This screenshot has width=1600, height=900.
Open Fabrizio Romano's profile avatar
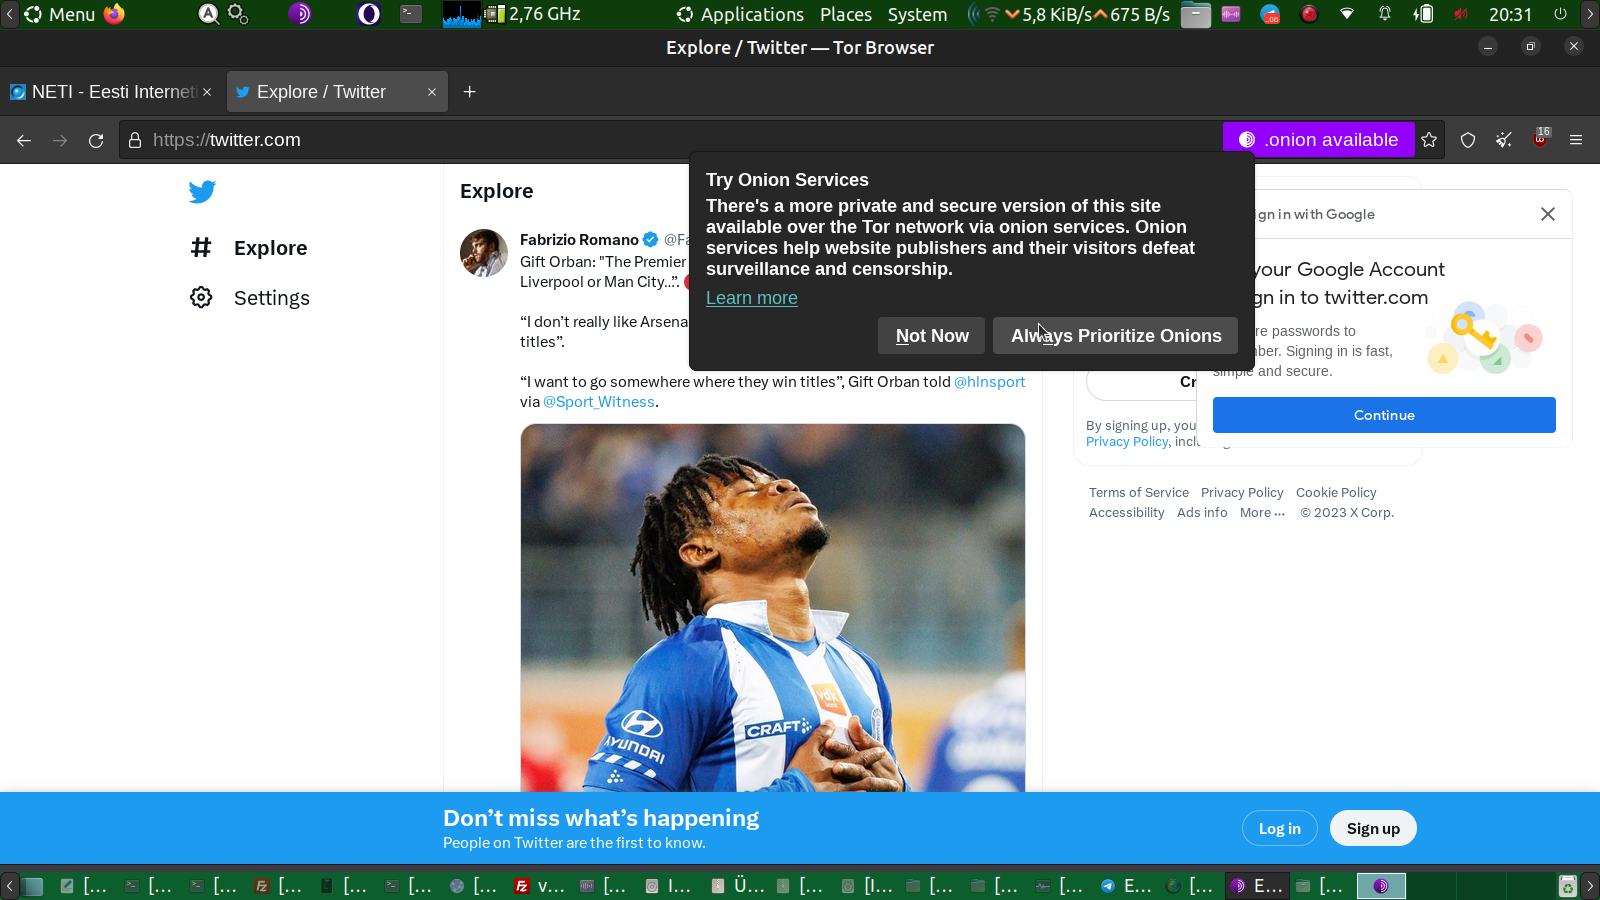point(484,253)
